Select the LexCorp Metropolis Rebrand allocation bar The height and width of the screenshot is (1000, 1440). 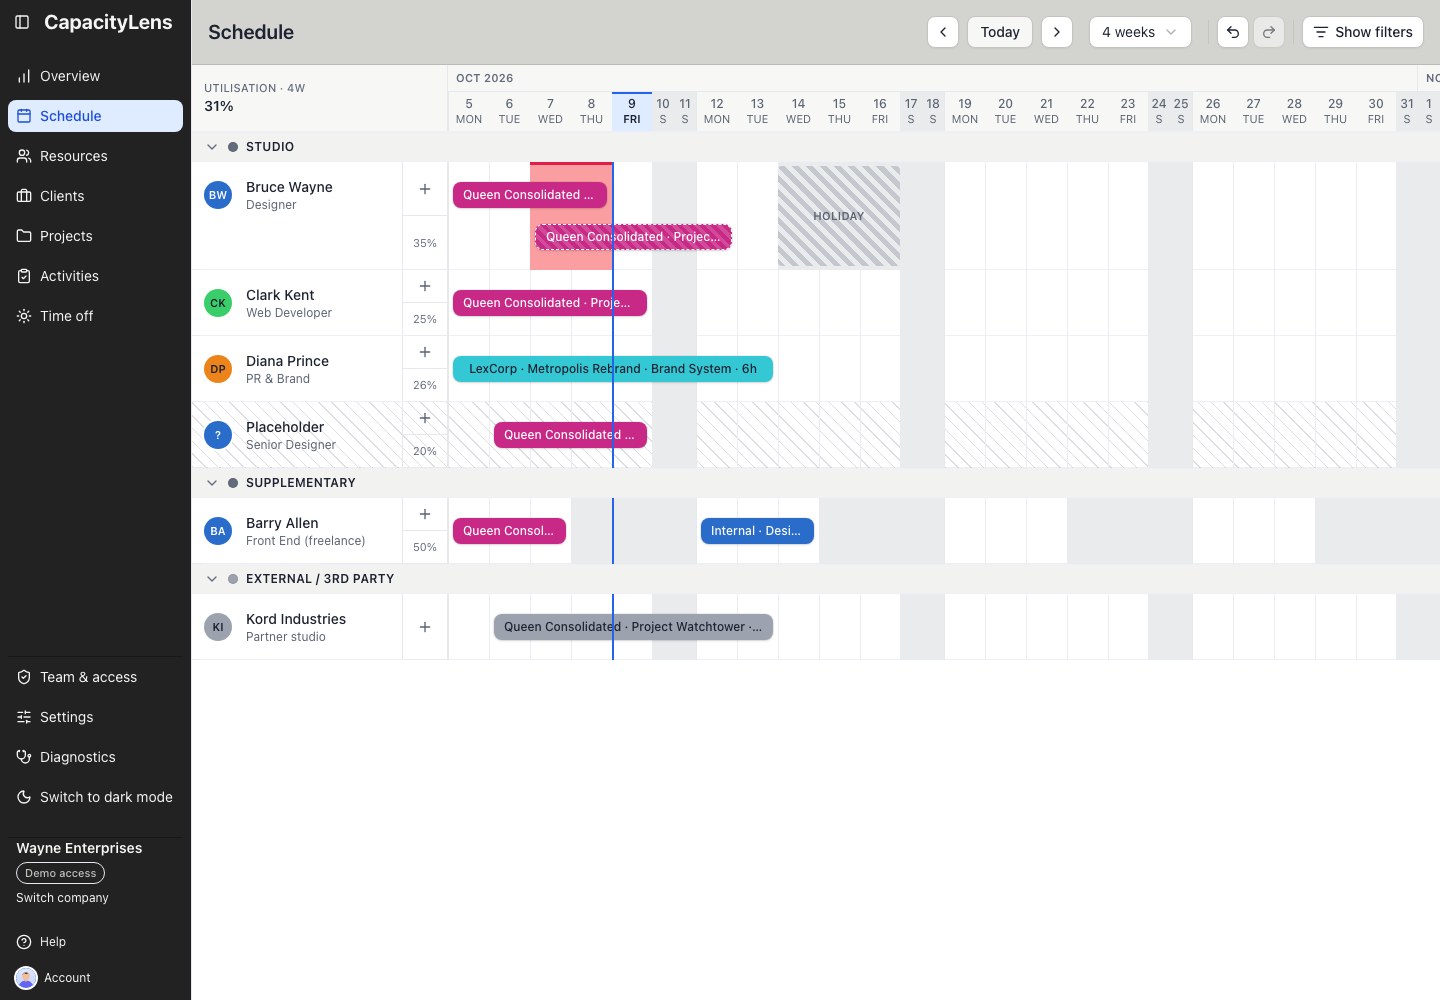tap(613, 369)
